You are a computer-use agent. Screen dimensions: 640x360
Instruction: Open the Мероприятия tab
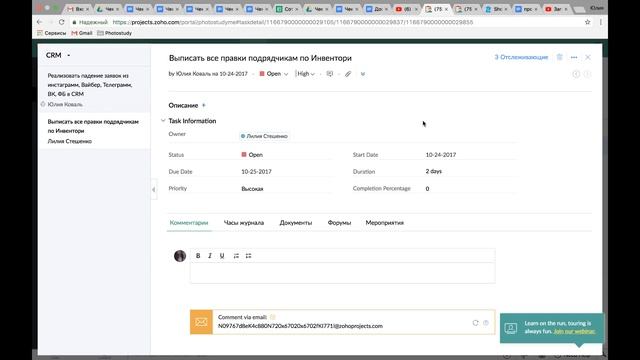(384, 222)
